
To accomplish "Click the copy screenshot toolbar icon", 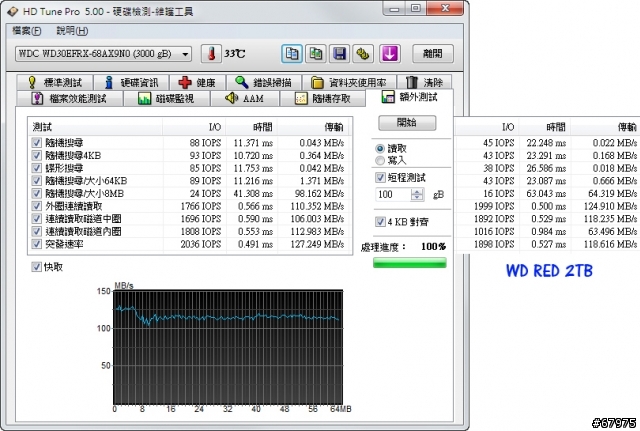I will (316, 54).
